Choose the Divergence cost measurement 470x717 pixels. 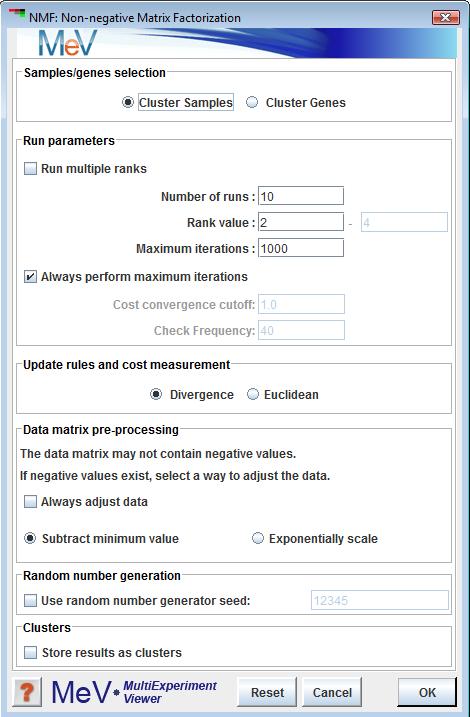[x=156, y=394]
